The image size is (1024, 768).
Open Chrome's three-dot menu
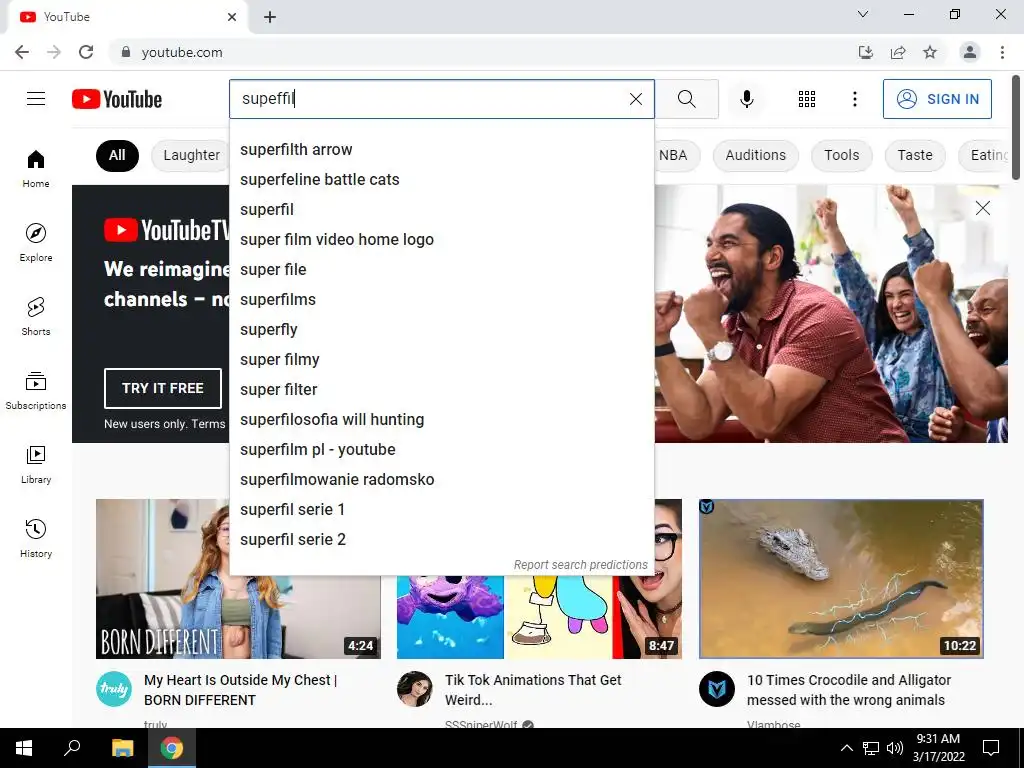click(1002, 52)
